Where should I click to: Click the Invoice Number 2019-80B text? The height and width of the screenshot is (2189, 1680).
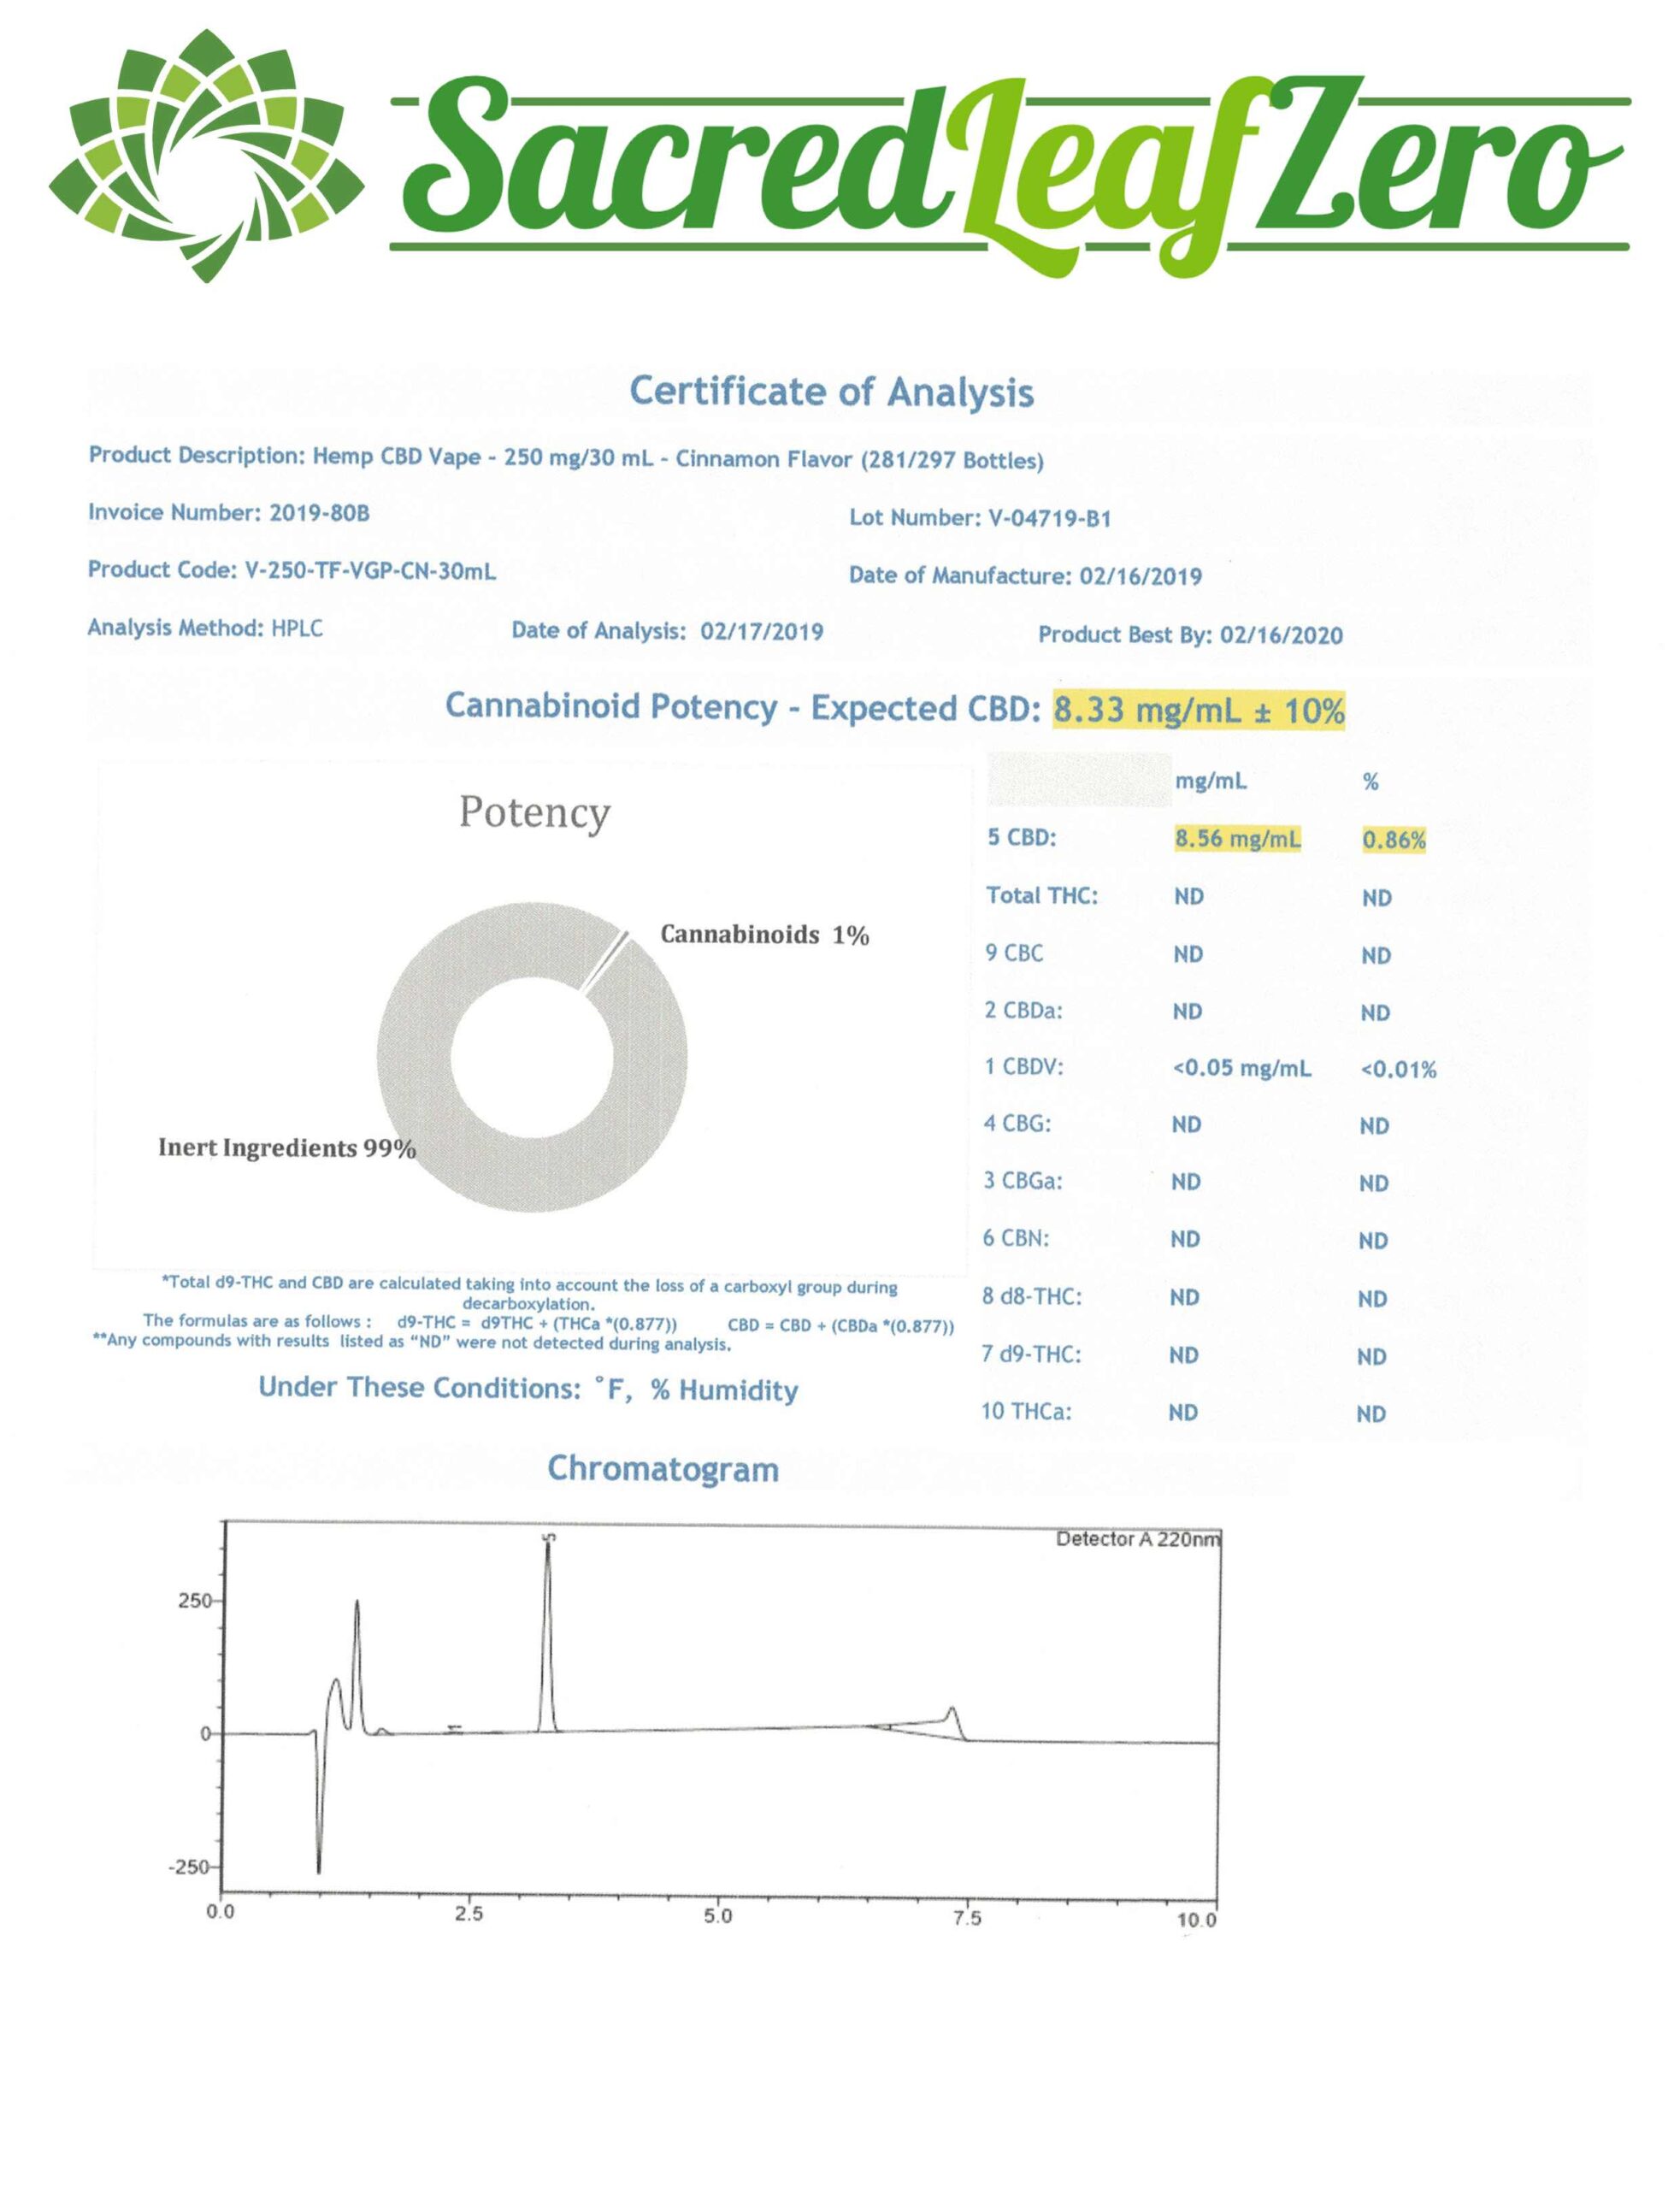229,513
